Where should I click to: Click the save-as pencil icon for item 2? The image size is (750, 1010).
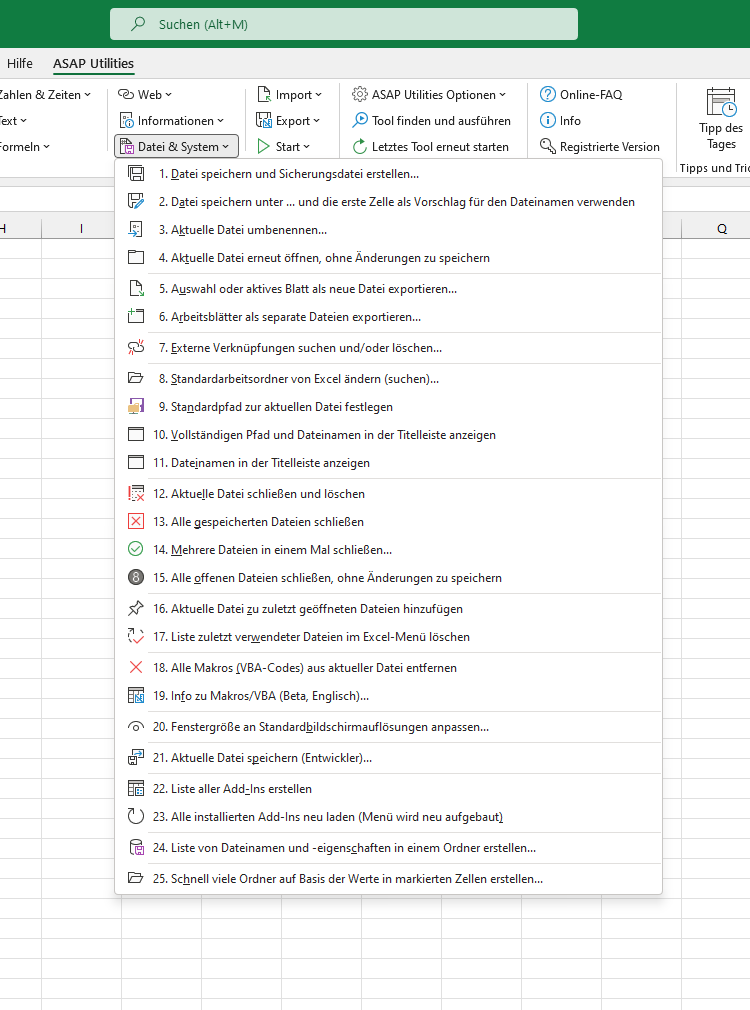(136, 202)
